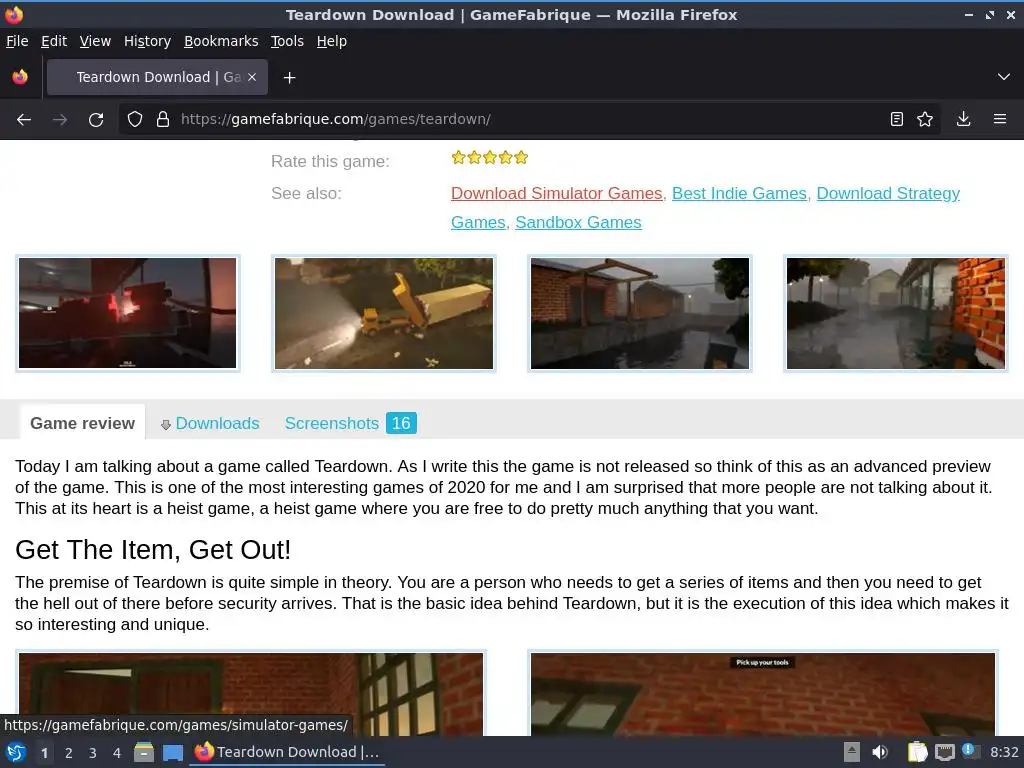1024x768 pixels.
Task: Switch to workspace 3
Action: point(93,753)
